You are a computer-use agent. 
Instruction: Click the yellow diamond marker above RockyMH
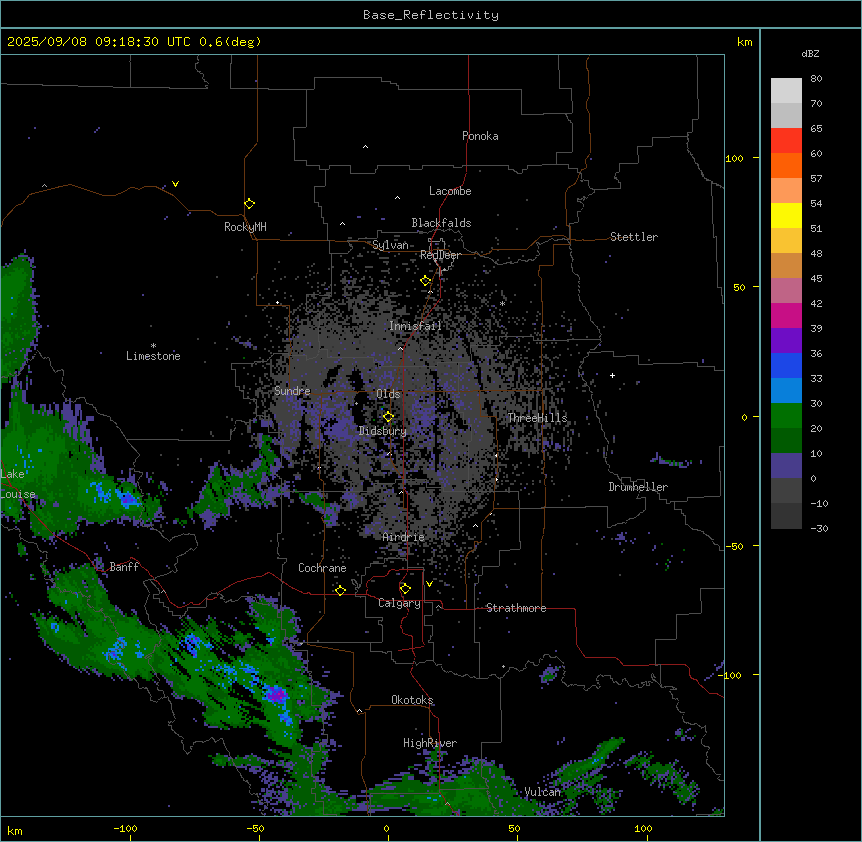(x=250, y=204)
